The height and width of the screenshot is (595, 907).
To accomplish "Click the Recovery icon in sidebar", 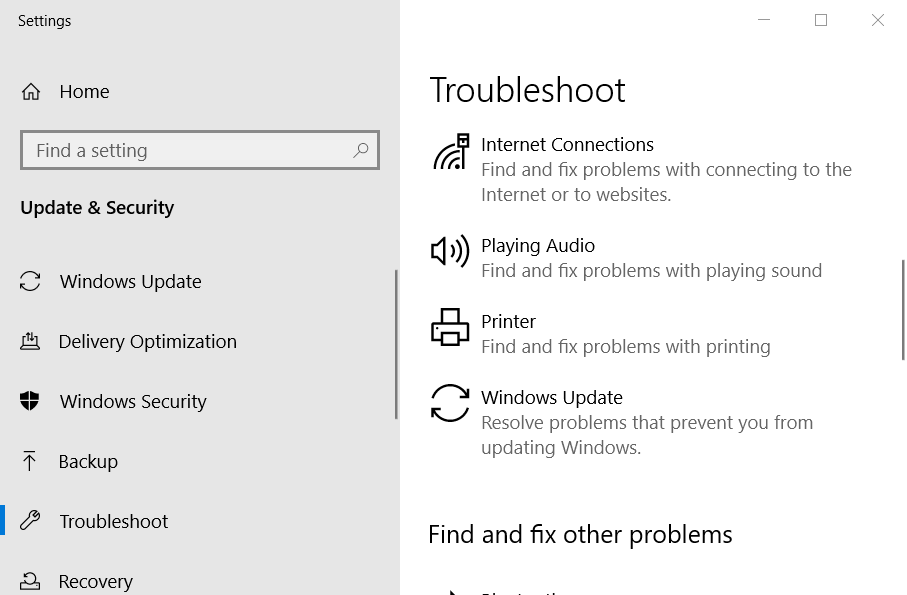I will coord(30,581).
